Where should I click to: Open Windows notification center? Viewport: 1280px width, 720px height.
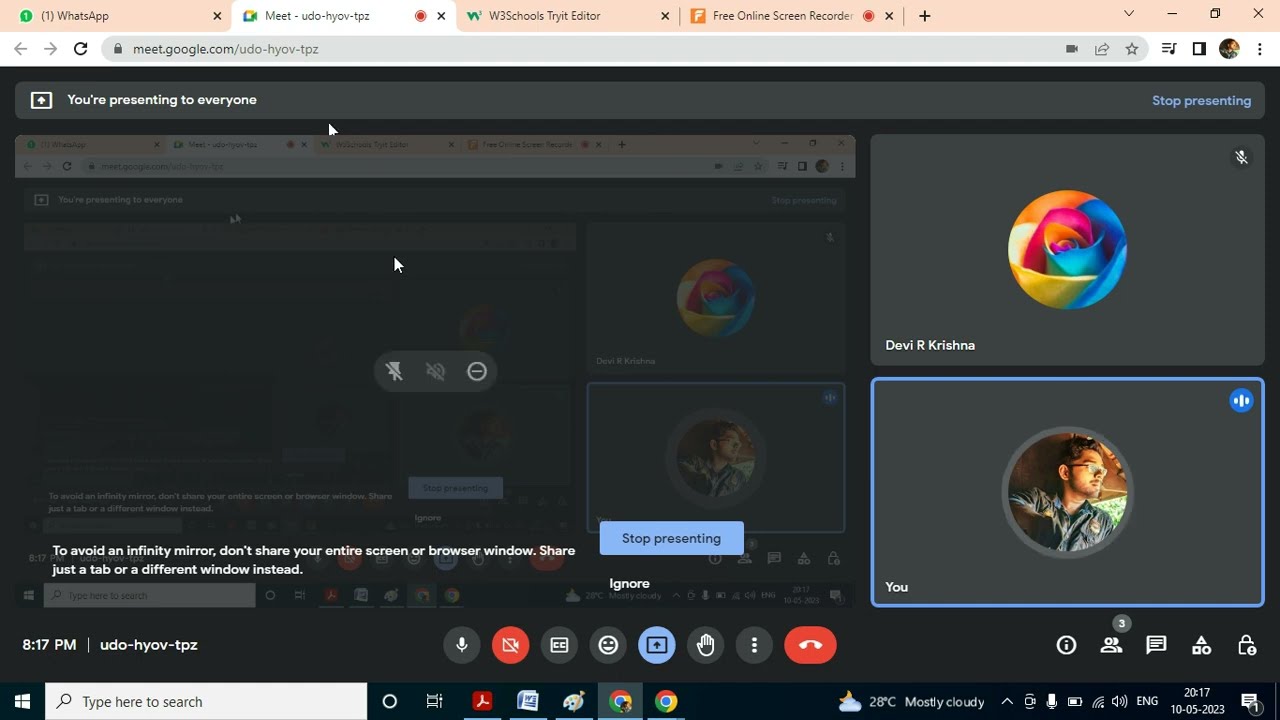(1249, 702)
